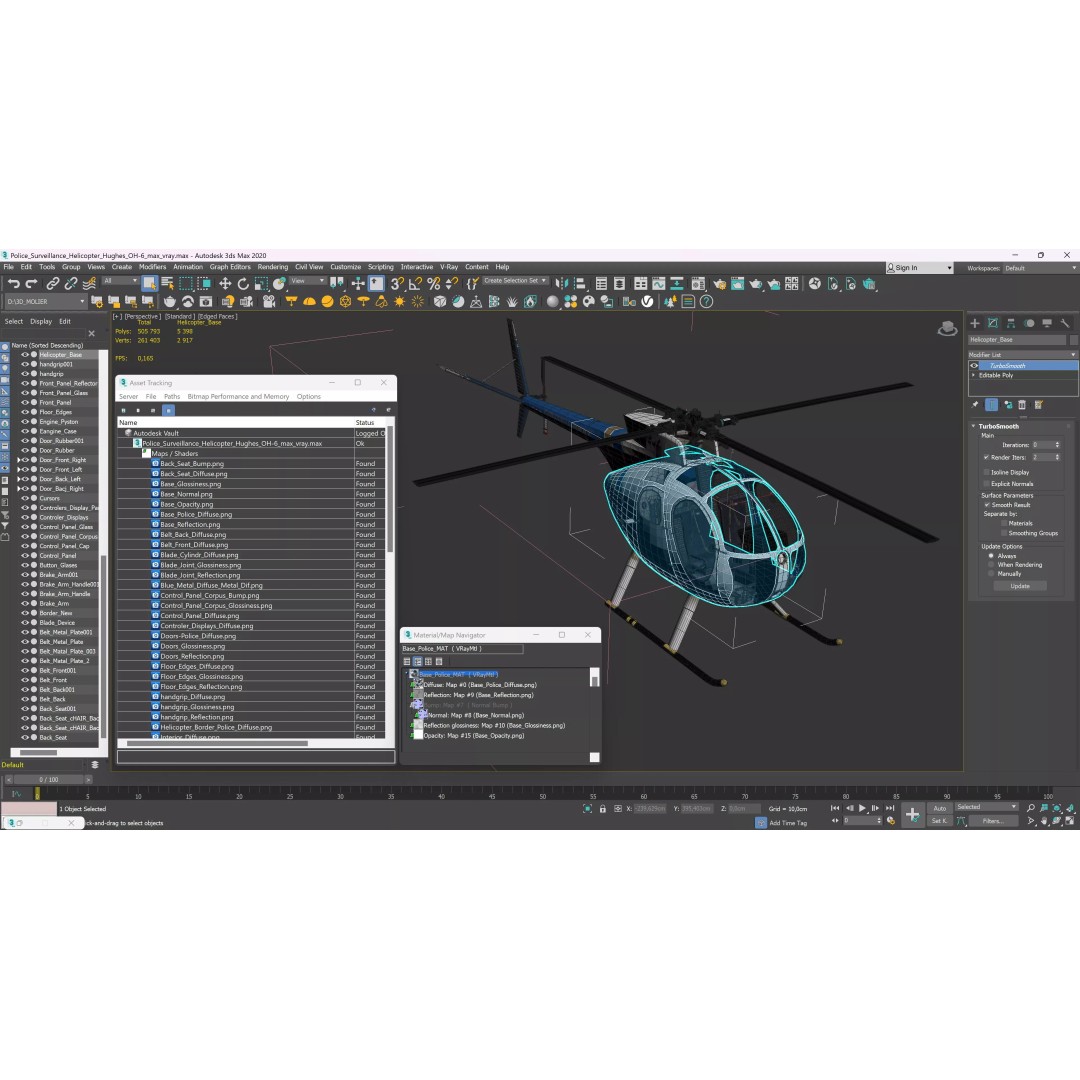Open the Modifiers menu
The height and width of the screenshot is (1080, 1080).
[x=152, y=267]
